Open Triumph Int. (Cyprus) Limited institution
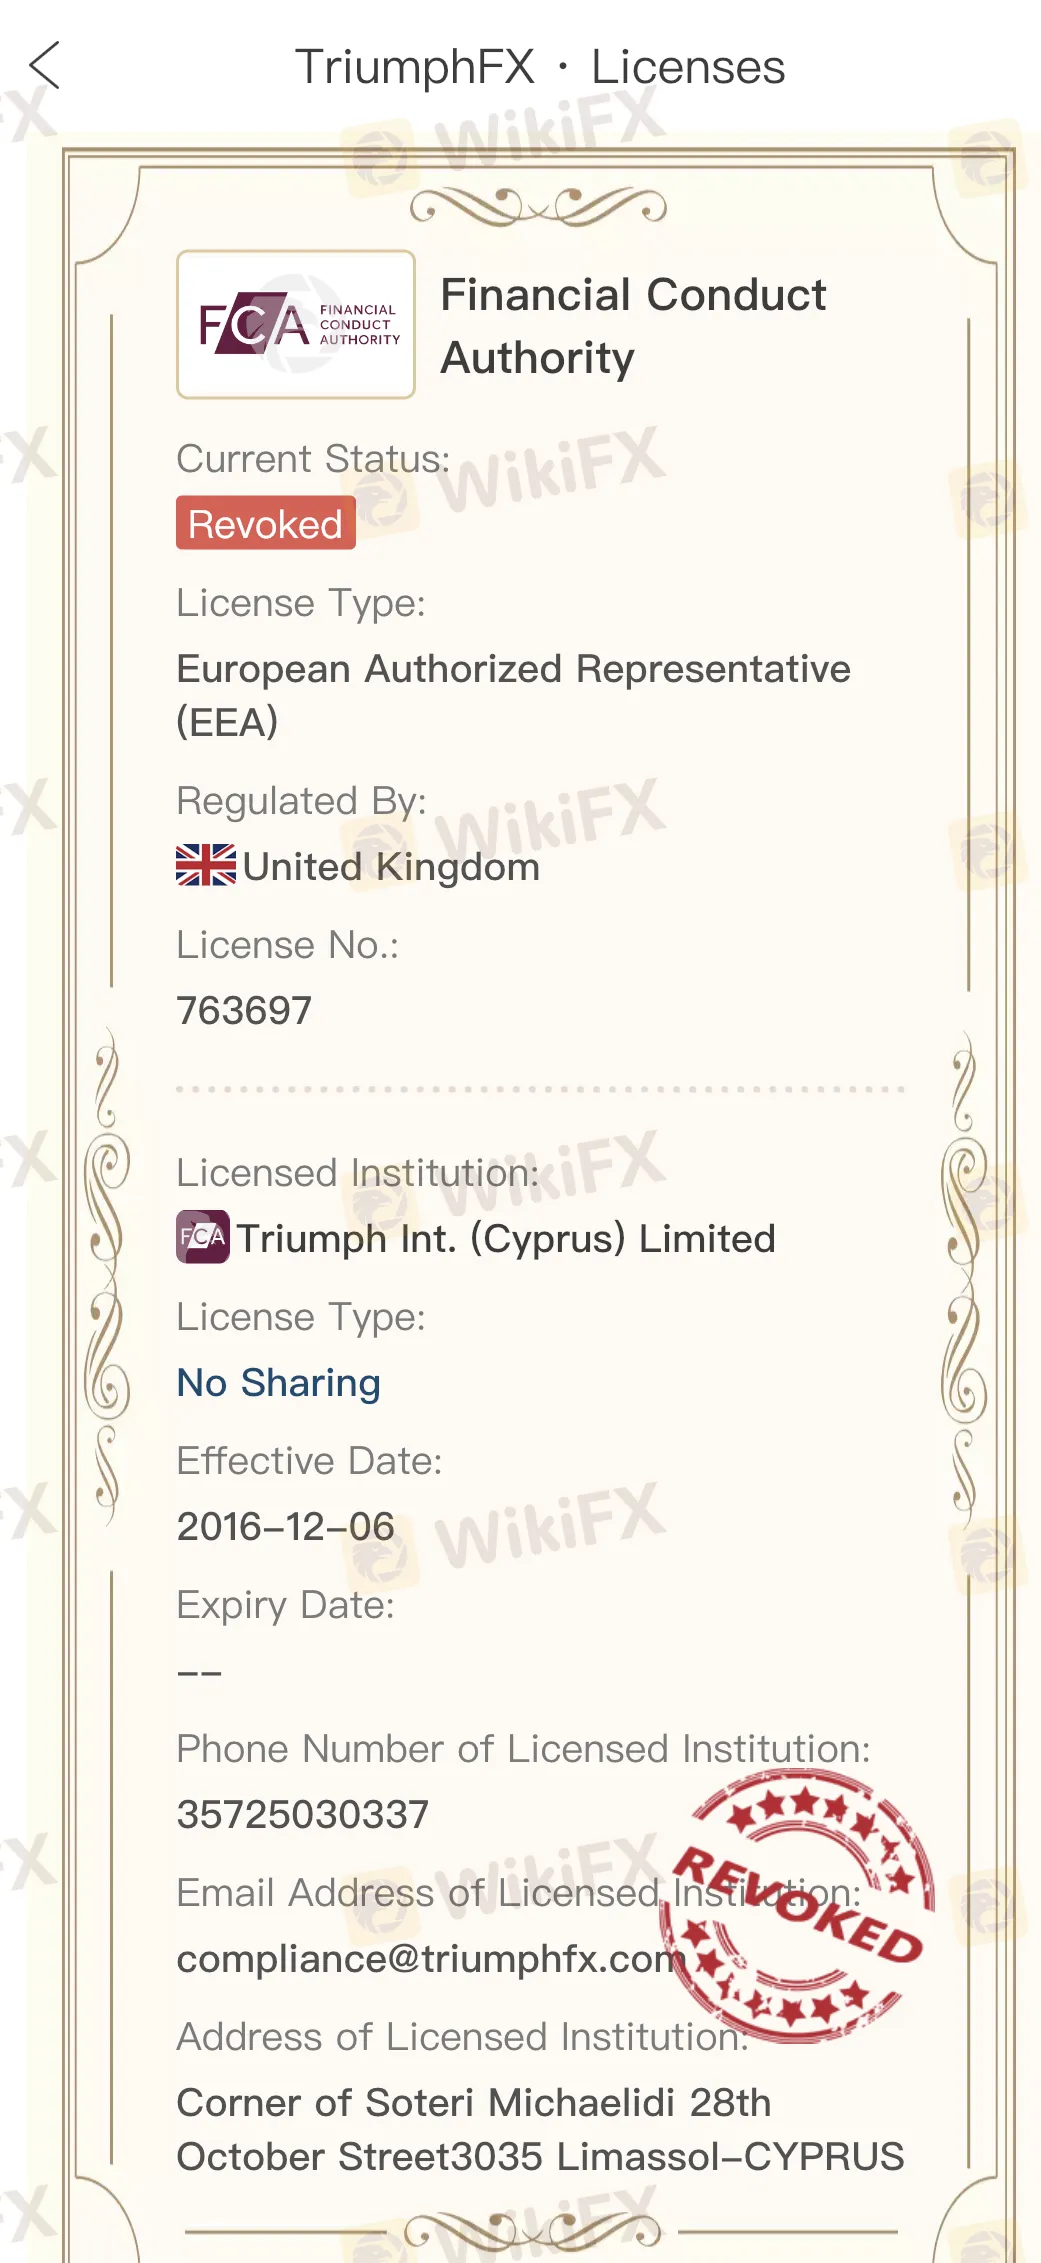Screen dimensions: 1041x2263 click(x=506, y=1239)
